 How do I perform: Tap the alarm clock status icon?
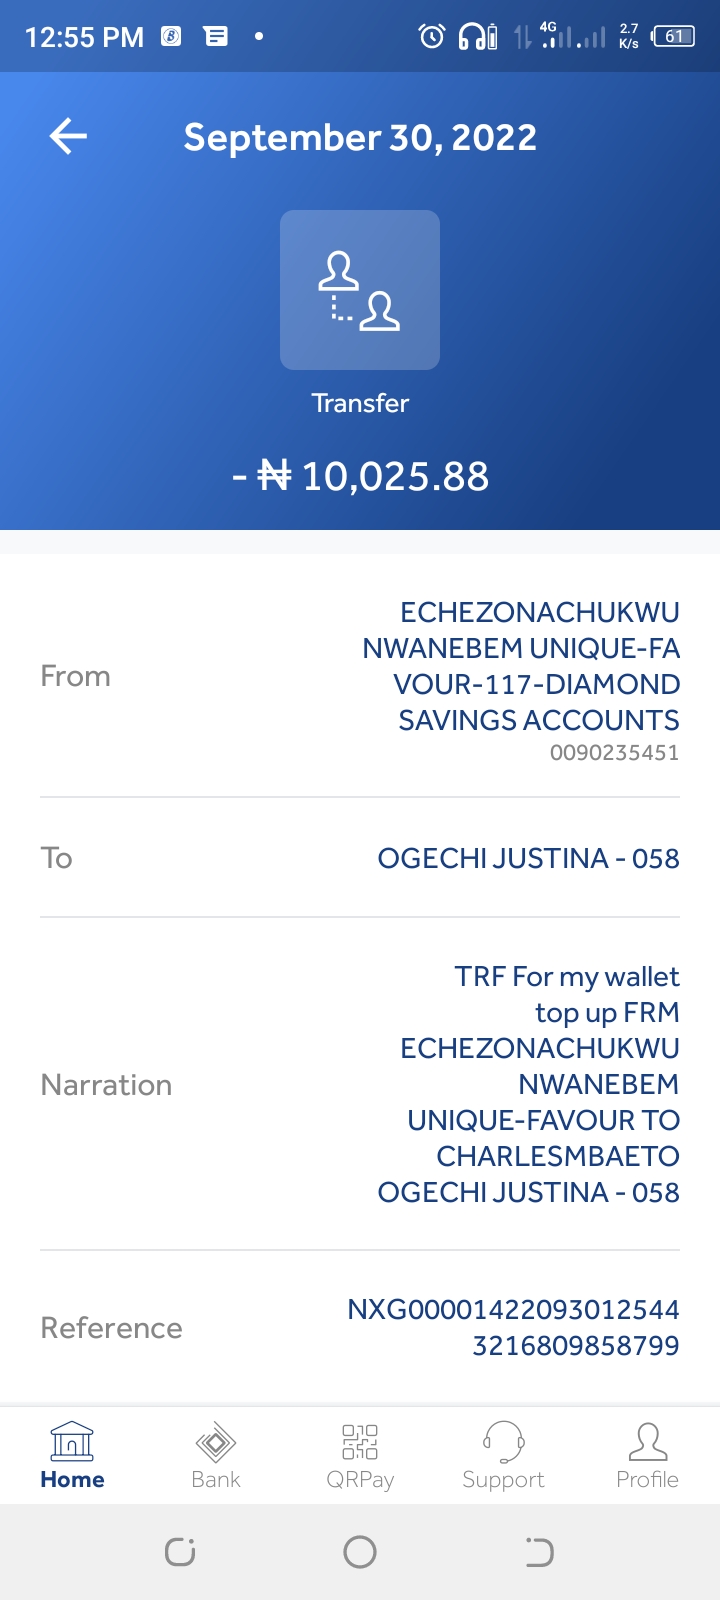(432, 37)
